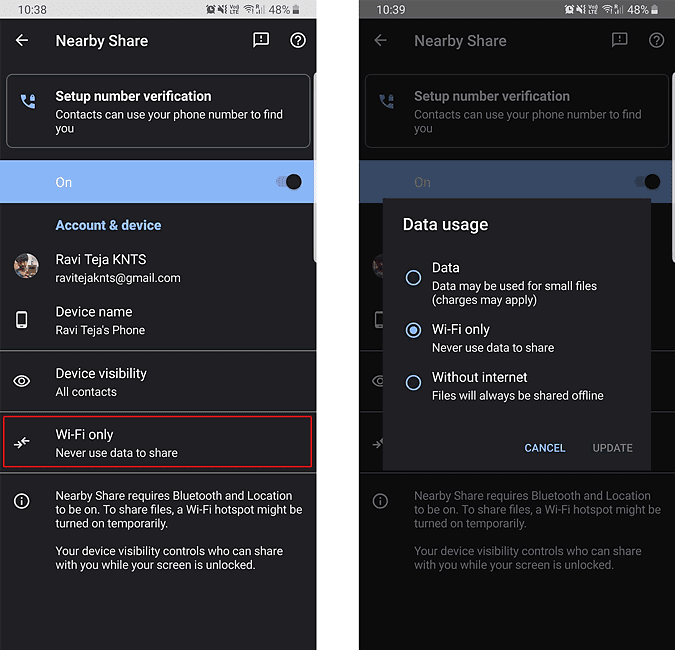
Task: Click the info icon beside Bluetooth notice
Action: (x=22, y=501)
